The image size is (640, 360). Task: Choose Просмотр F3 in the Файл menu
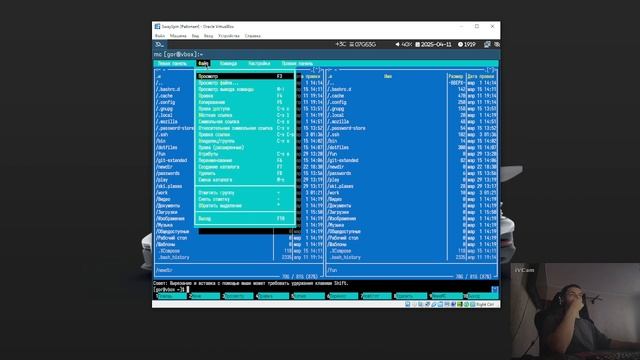click(245, 76)
